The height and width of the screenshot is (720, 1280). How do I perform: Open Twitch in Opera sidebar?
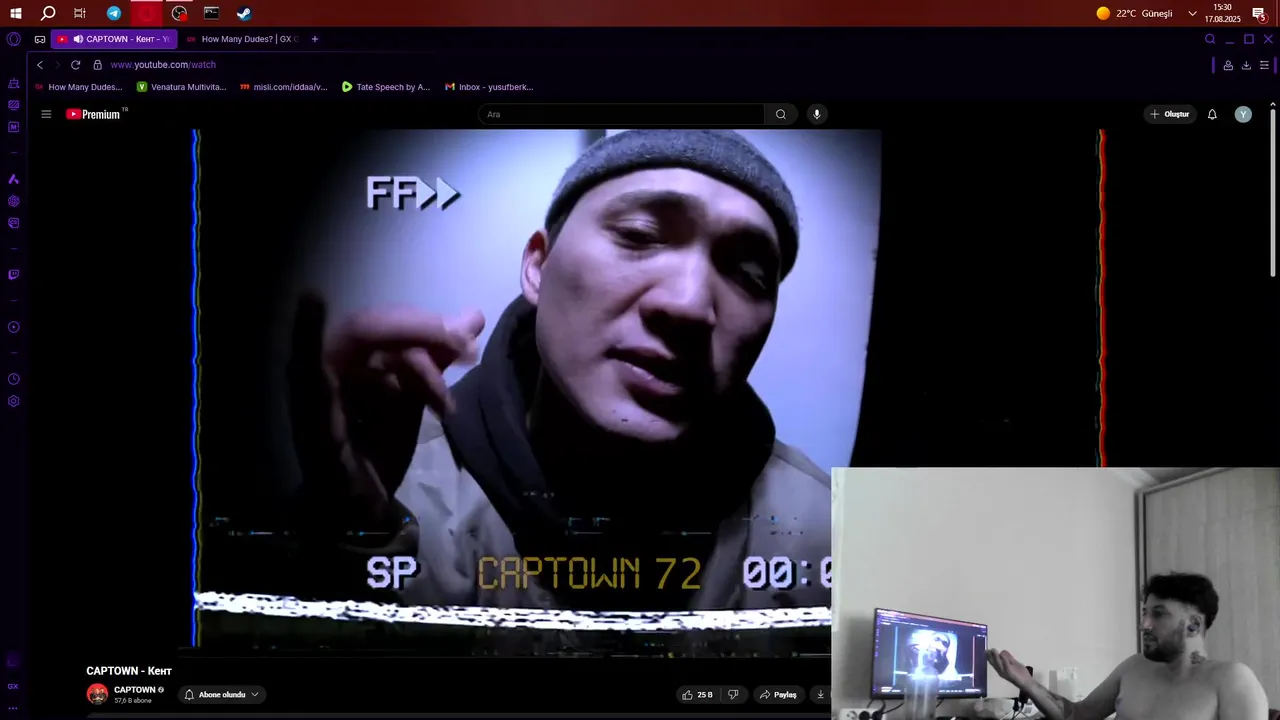click(x=13, y=275)
